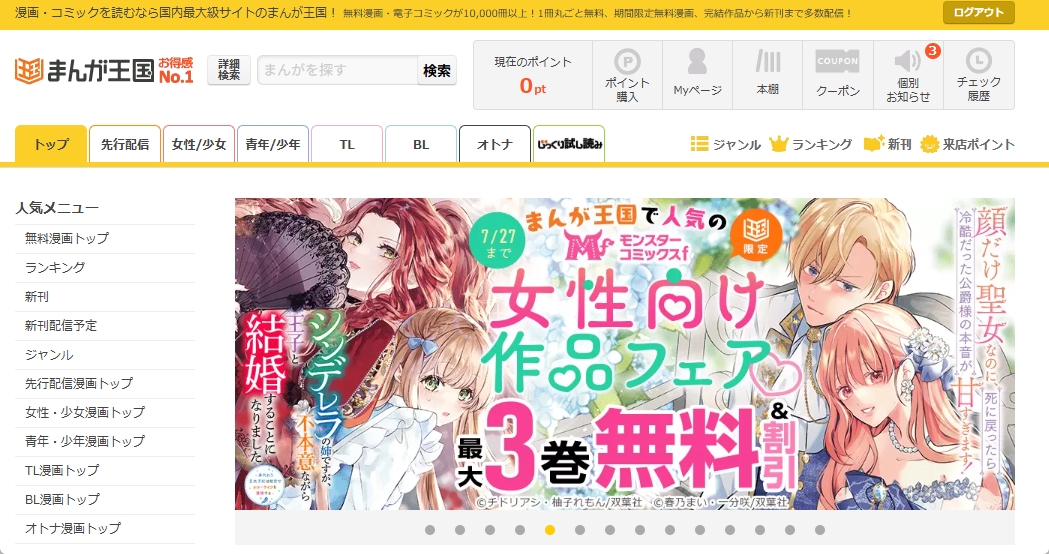Focus the まんがを探す search field
1049x554 pixels.
coord(338,70)
